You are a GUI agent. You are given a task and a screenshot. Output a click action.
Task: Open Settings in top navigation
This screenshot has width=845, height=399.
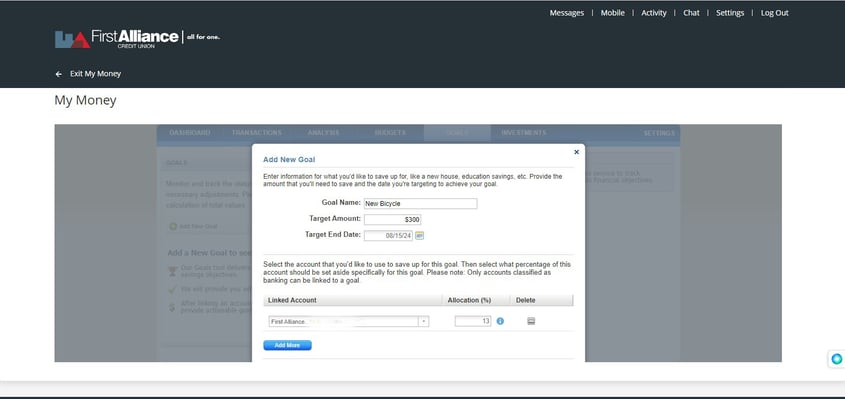(x=730, y=13)
